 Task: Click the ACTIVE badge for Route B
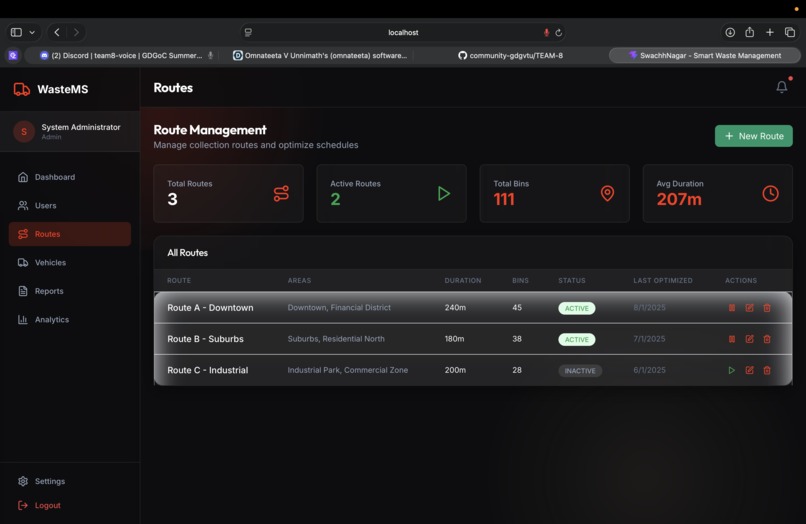pyautogui.click(x=577, y=340)
